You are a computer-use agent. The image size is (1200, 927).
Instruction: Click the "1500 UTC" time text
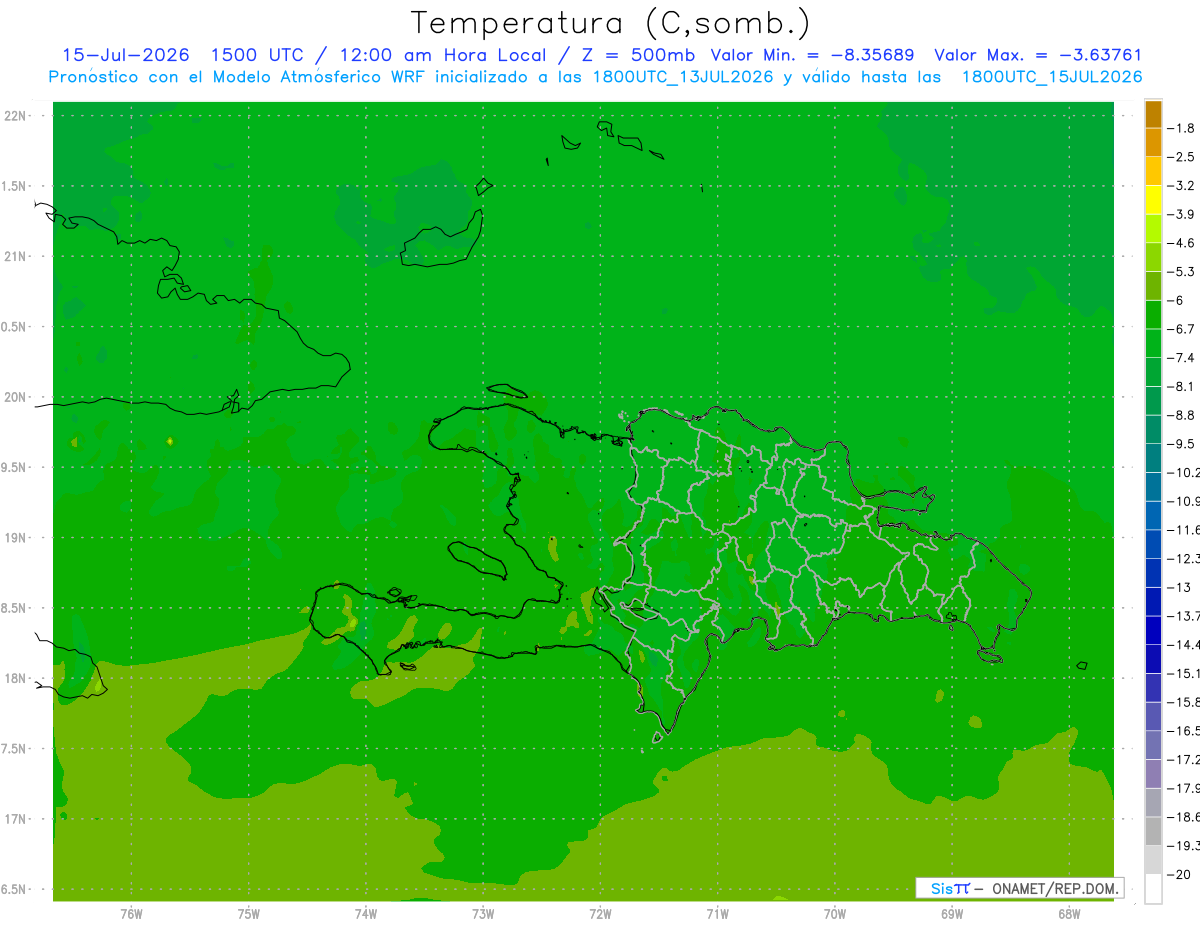tap(256, 55)
